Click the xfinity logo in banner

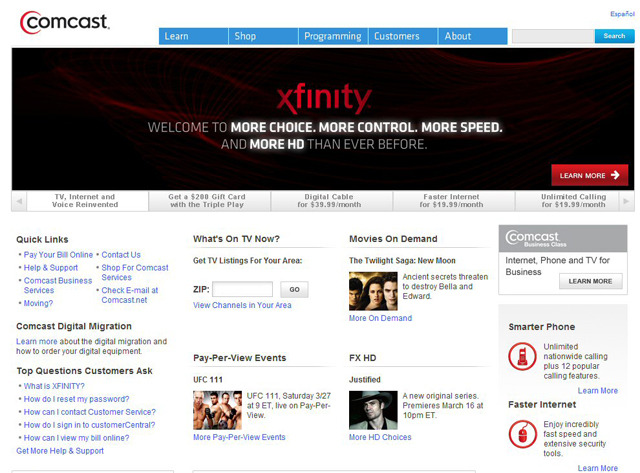[324, 98]
